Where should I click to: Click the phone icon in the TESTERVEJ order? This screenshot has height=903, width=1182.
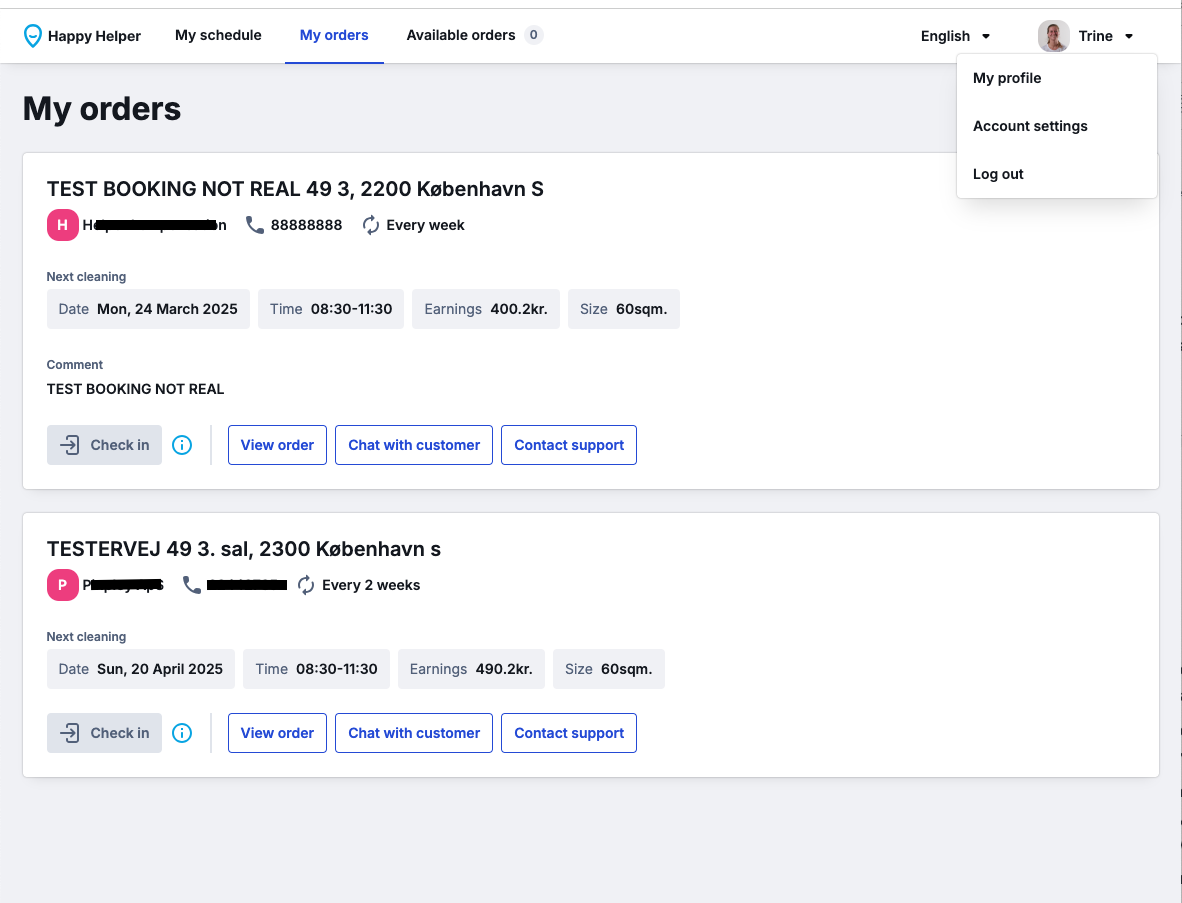click(191, 585)
